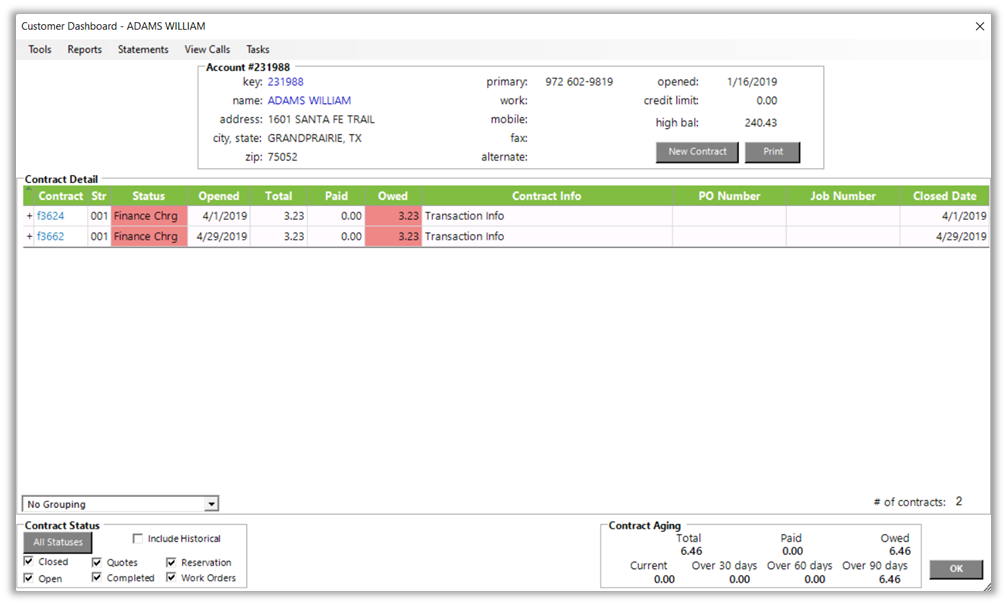Open contract link f3624
This screenshot has height=605, width=1007.
pyautogui.click(x=50, y=216)
